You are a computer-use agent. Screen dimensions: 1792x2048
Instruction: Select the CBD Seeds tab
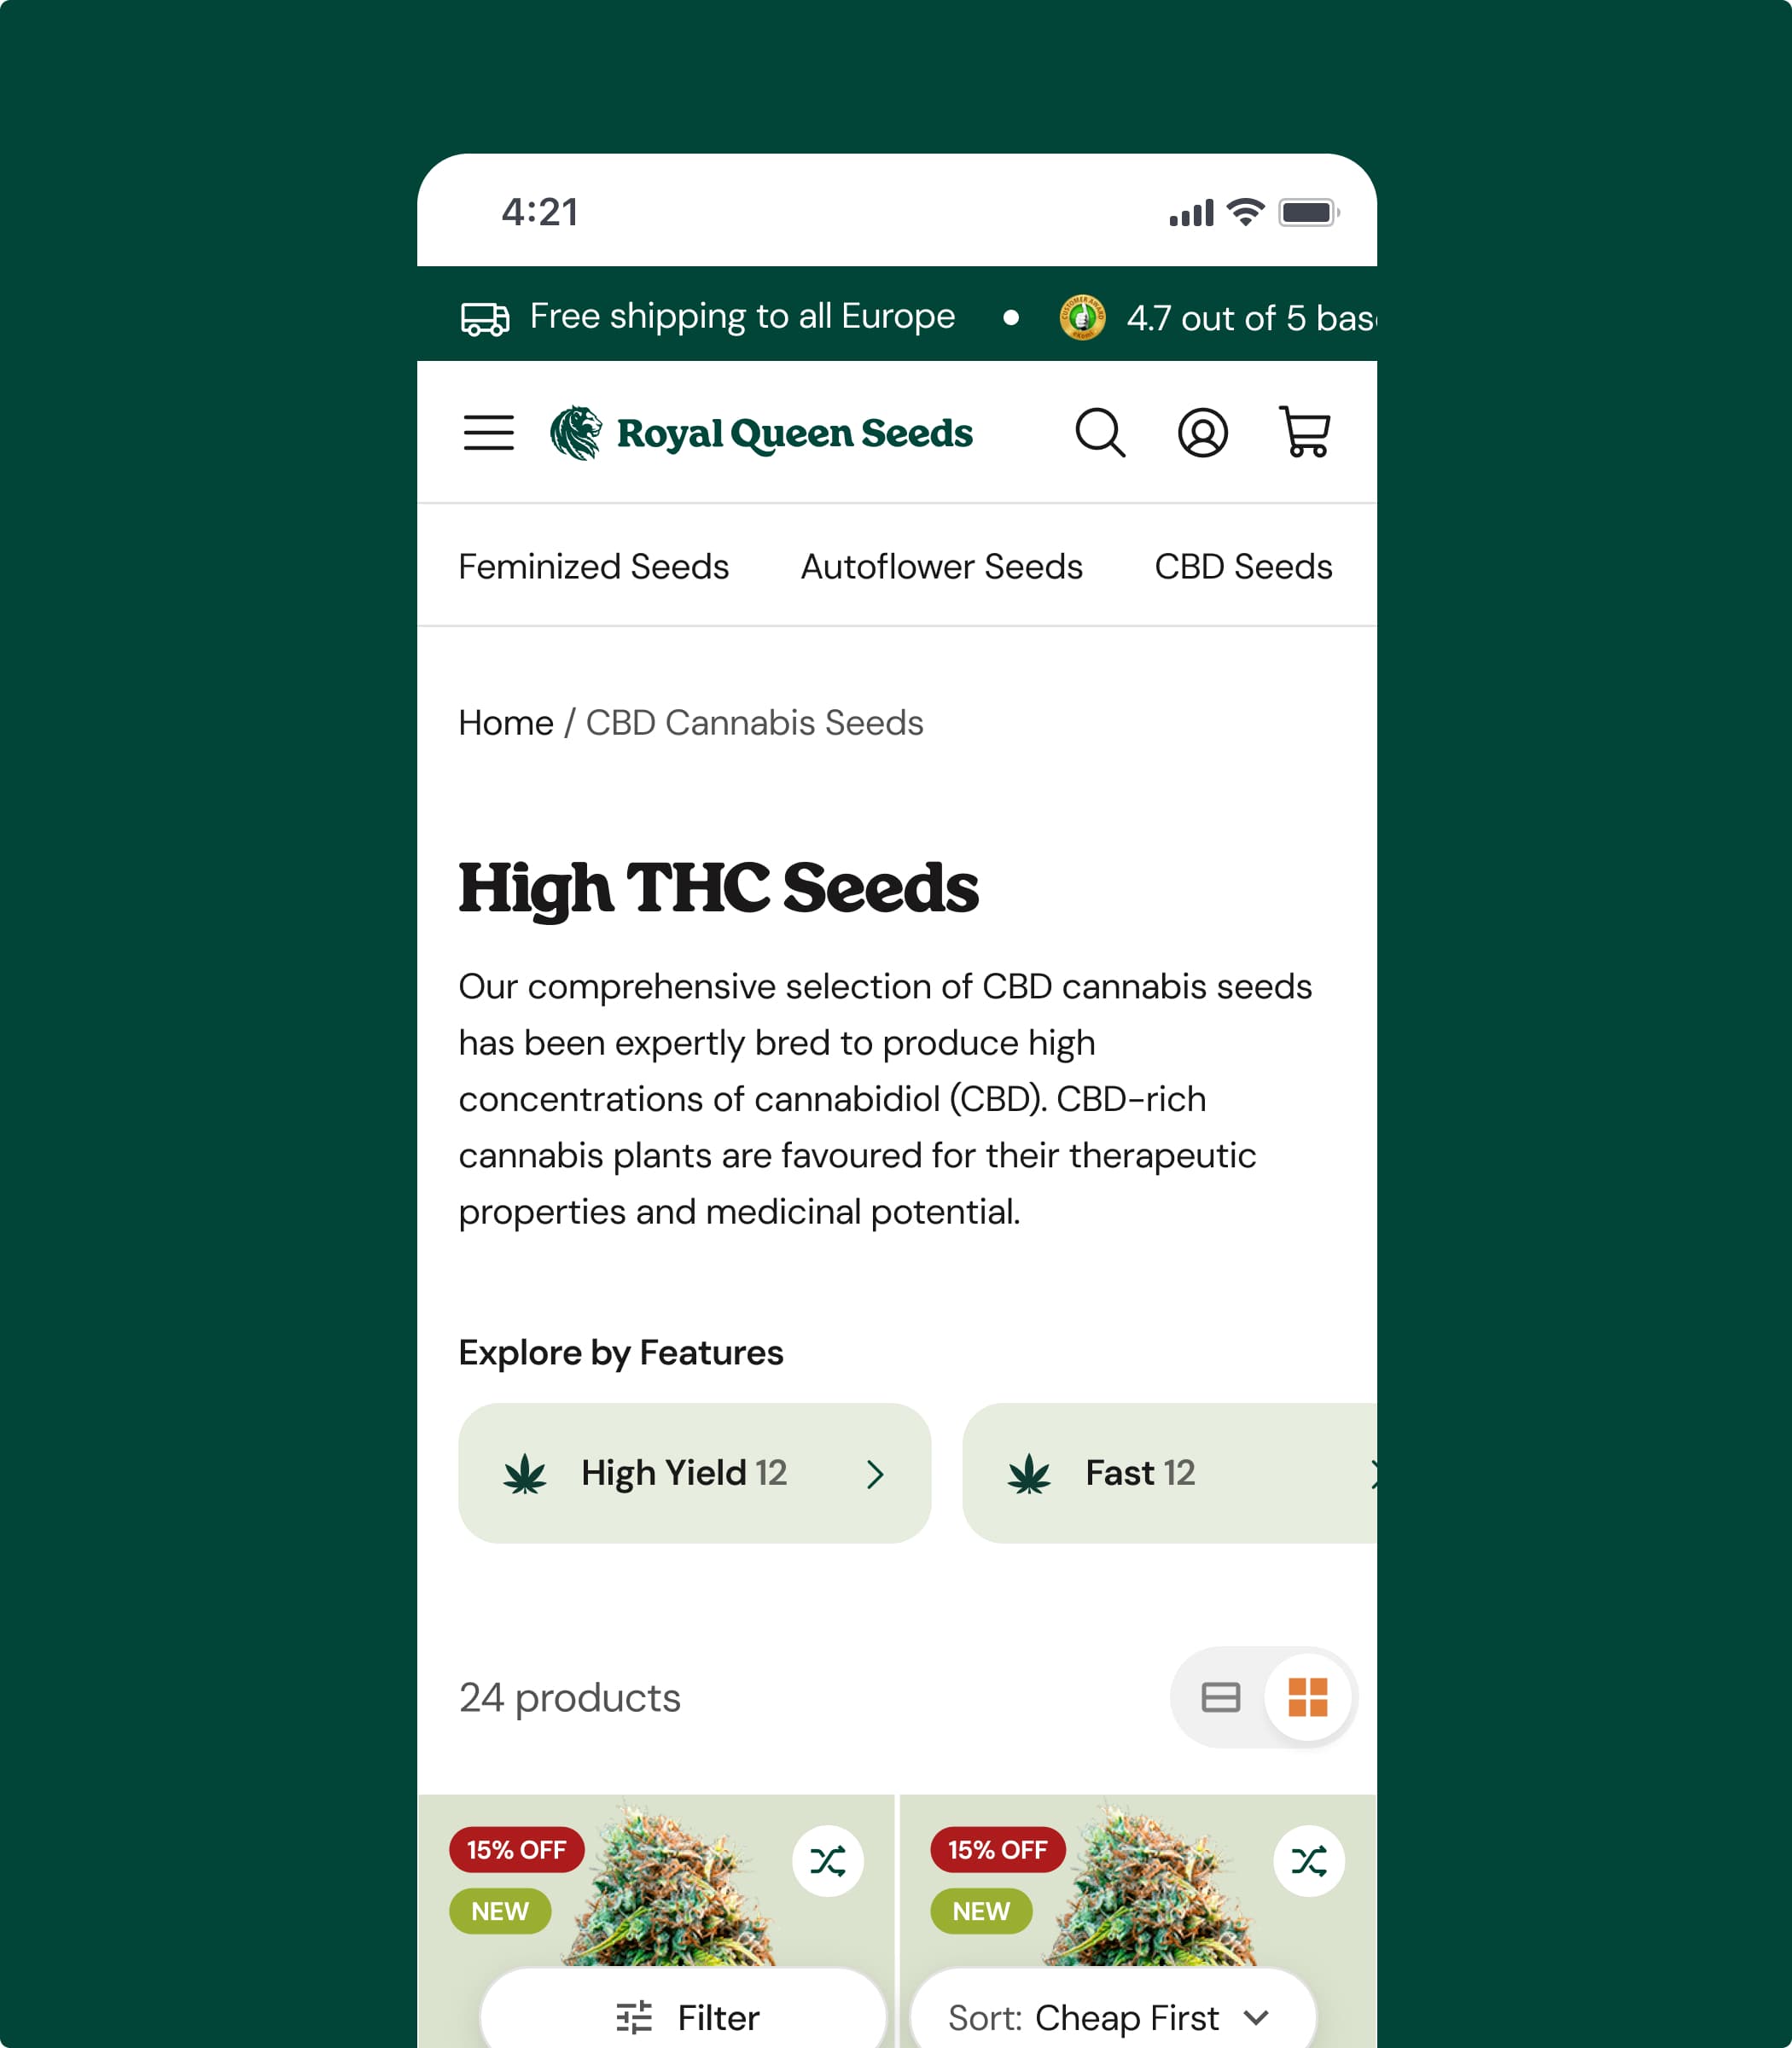(x=1243, y=567)
